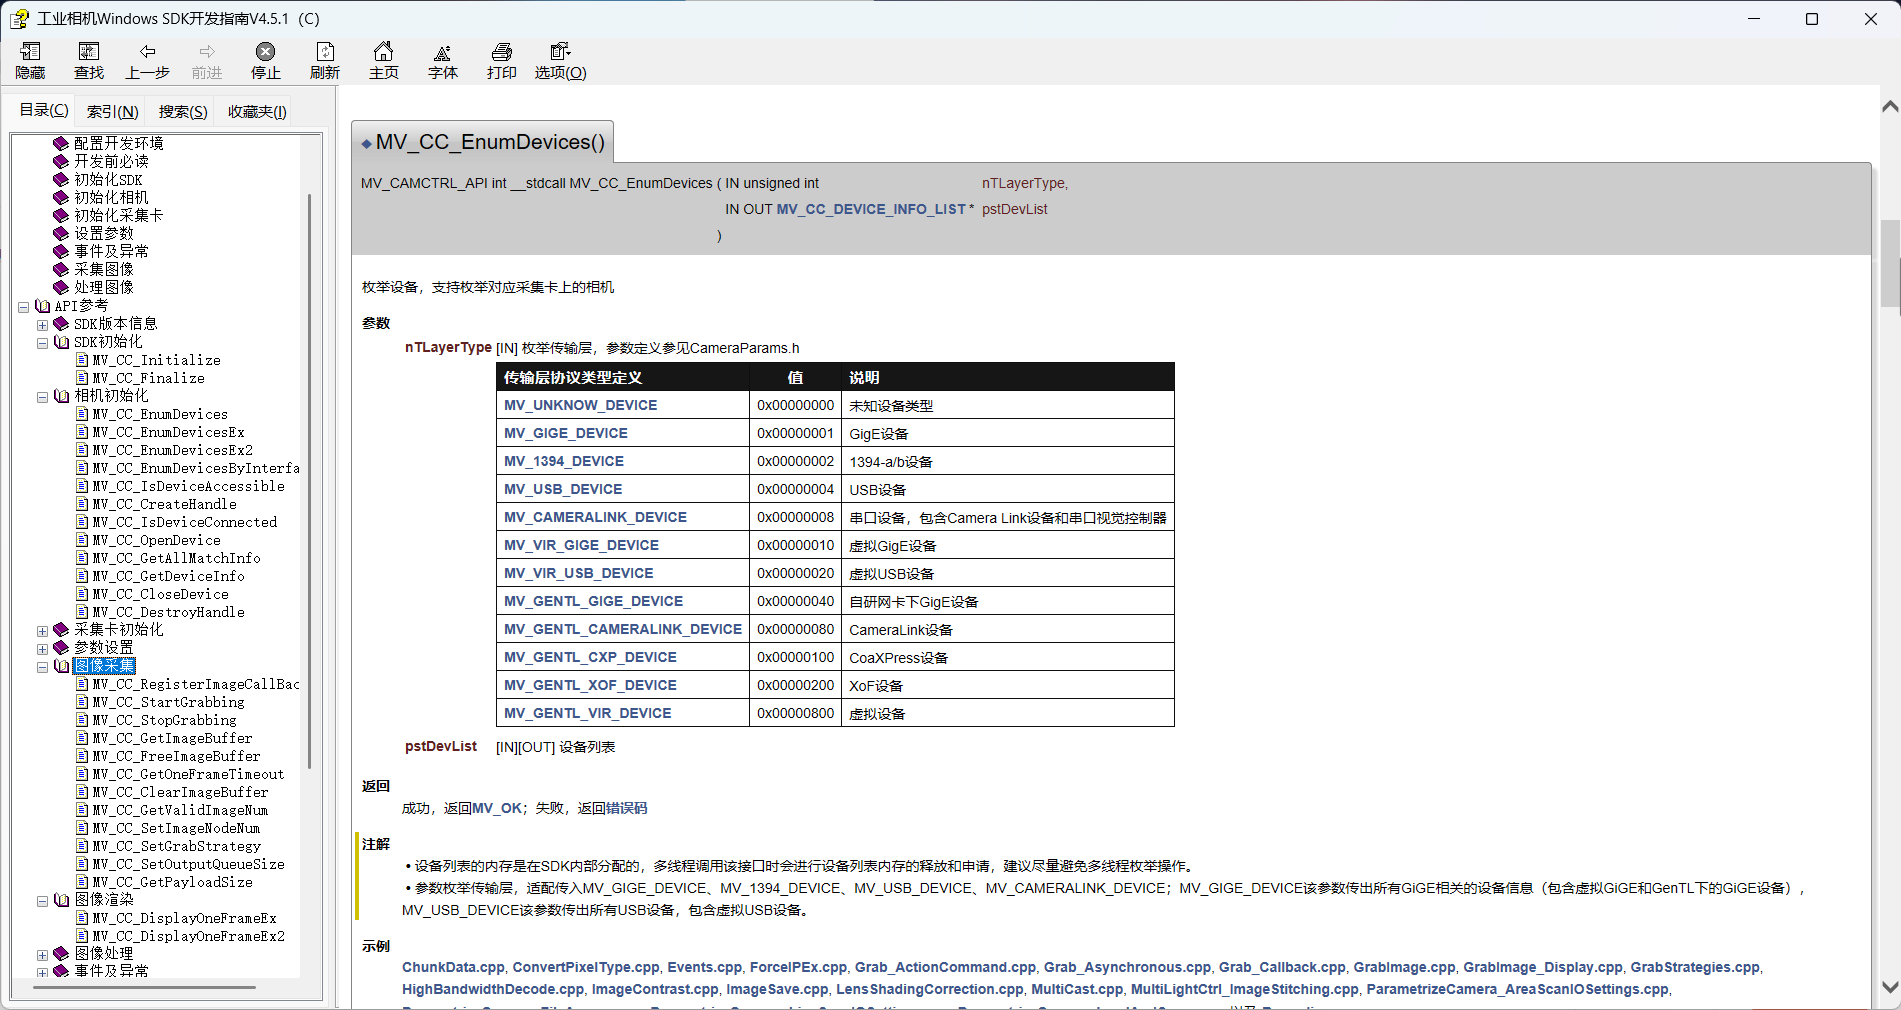Click the MV_GIGE_DEVICE table cell

click(x=622, y=433)
